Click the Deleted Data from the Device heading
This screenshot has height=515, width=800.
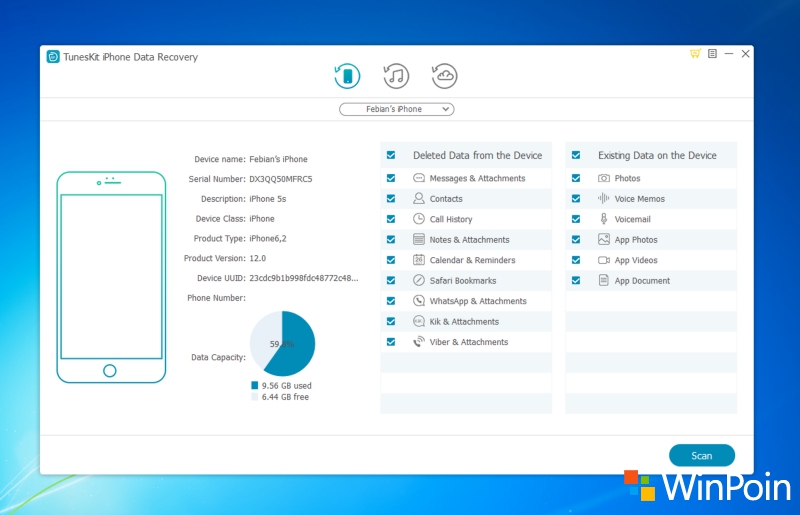point(478,155)
